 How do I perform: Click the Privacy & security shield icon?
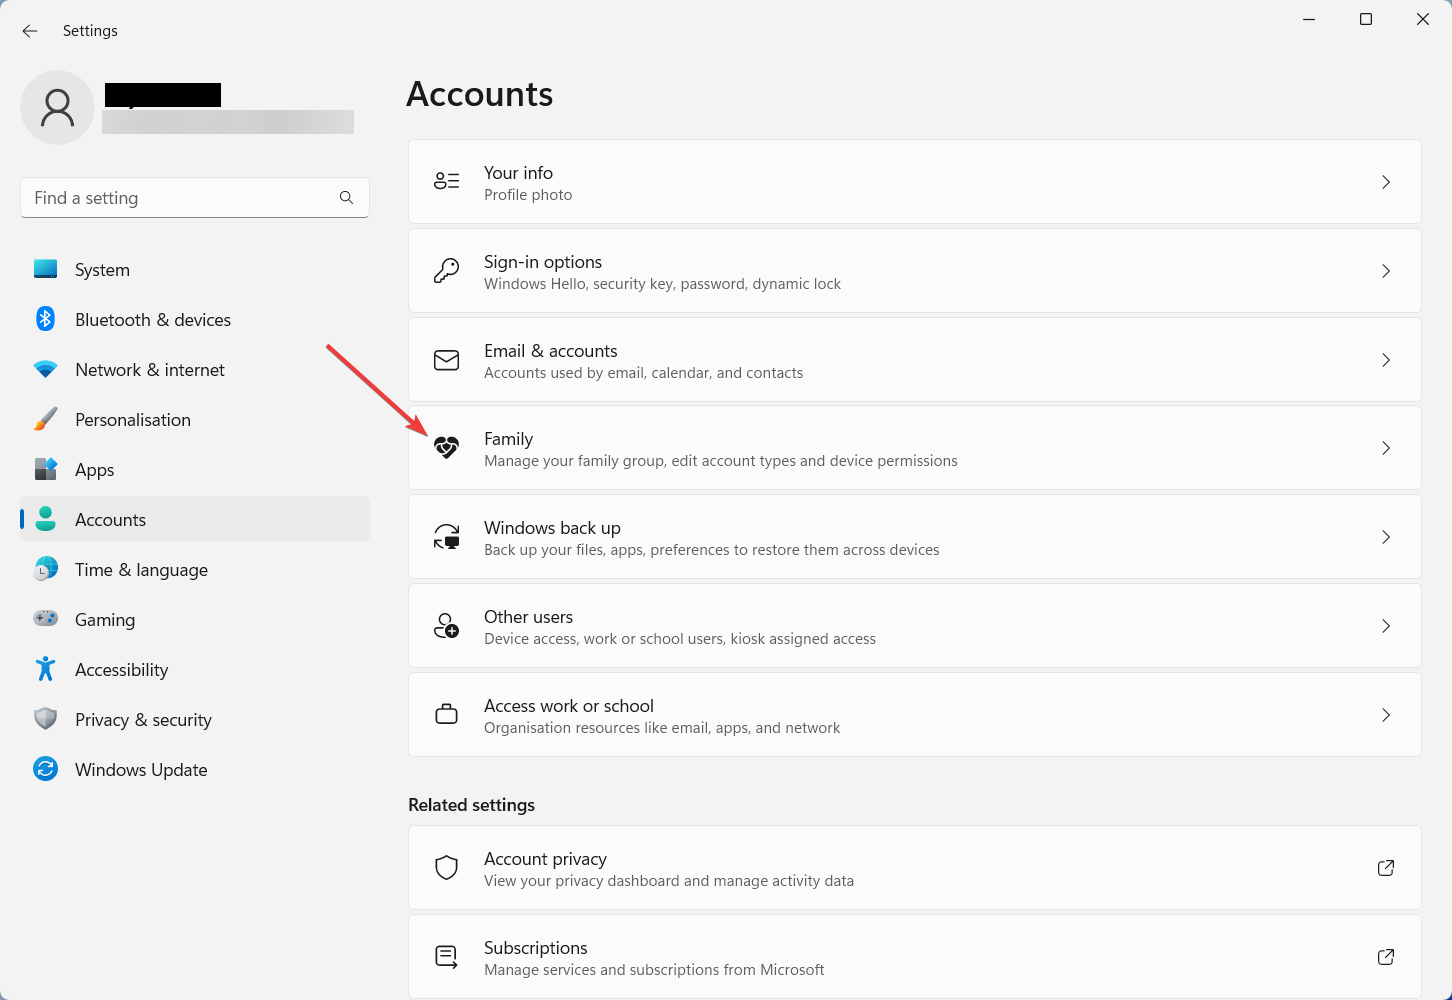tap(45, 719)
